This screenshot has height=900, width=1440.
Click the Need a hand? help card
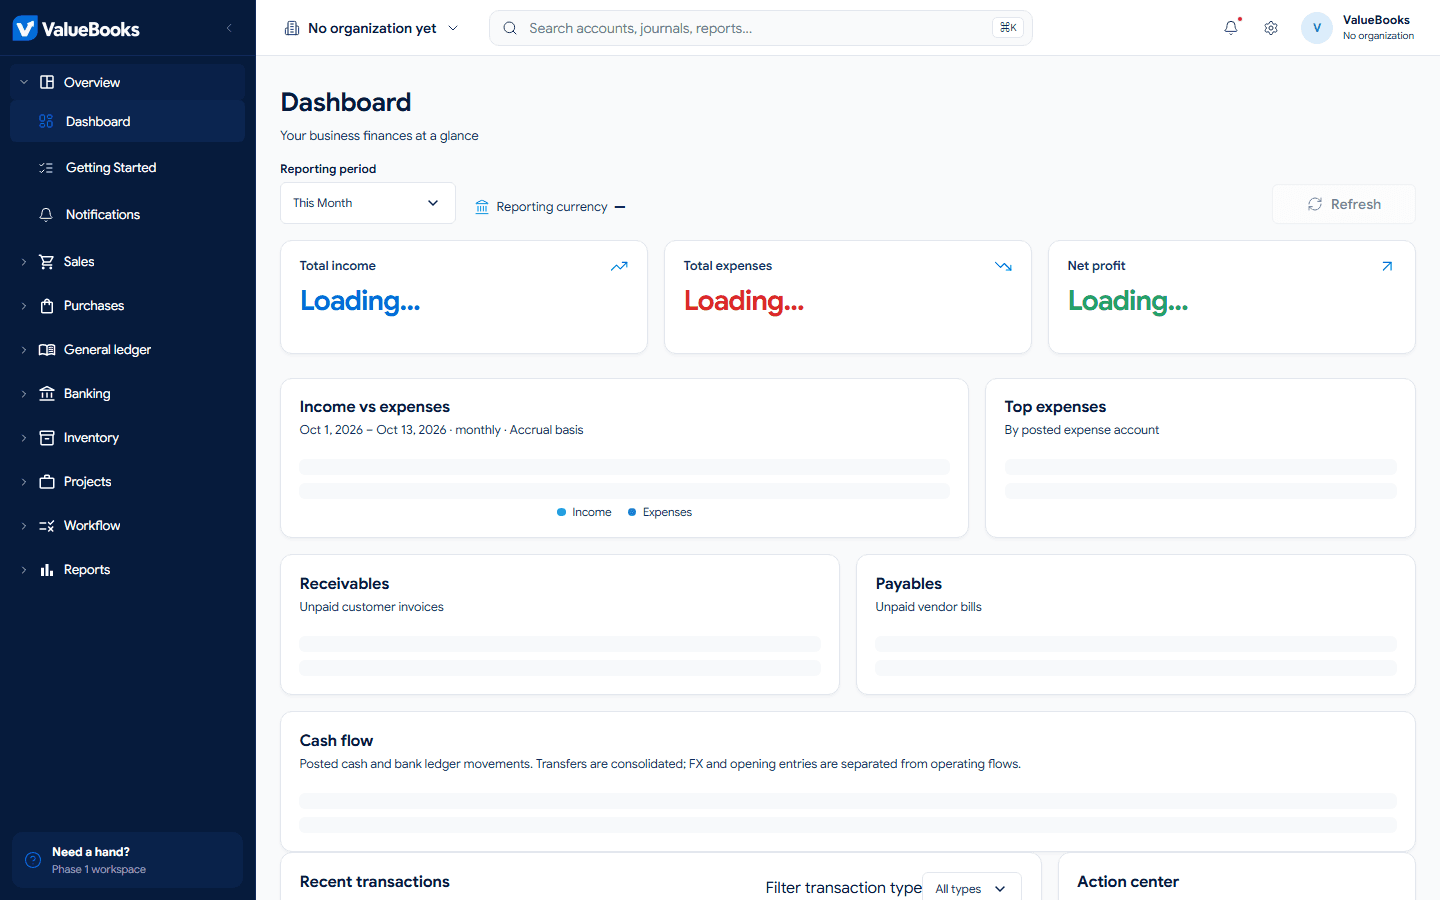coord(127,860)
